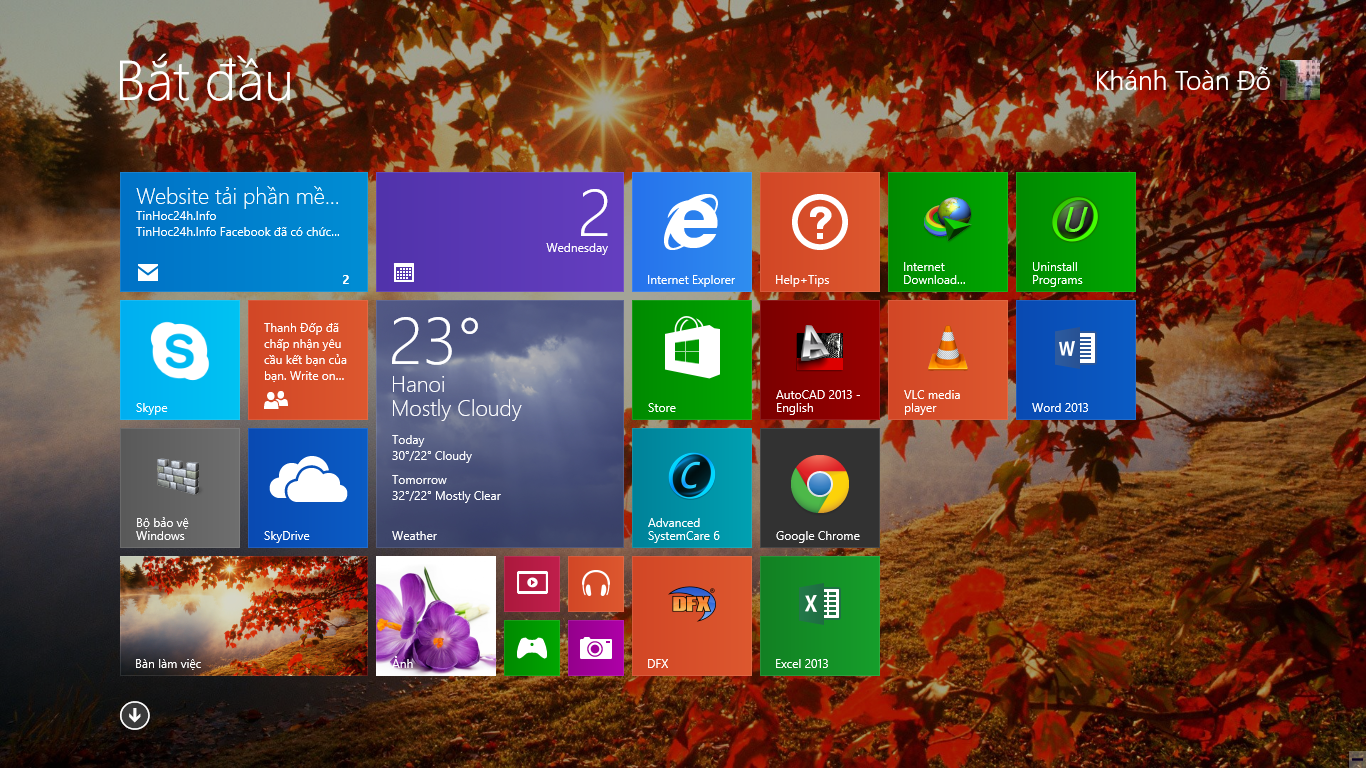This screenshot has width=1366, height=768.
Task: Open SkyDrive
Action: (307, 487)
